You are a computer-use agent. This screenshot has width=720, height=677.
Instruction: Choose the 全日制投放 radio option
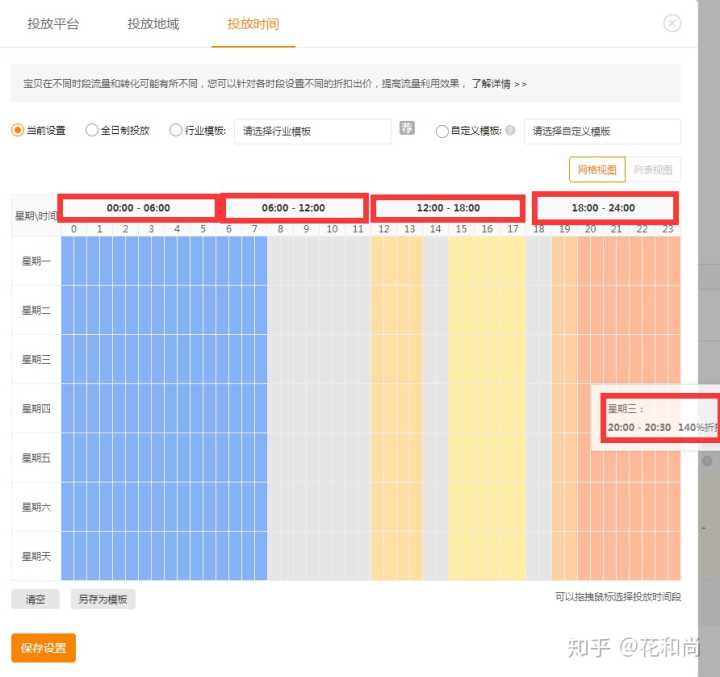pos(92,130)
